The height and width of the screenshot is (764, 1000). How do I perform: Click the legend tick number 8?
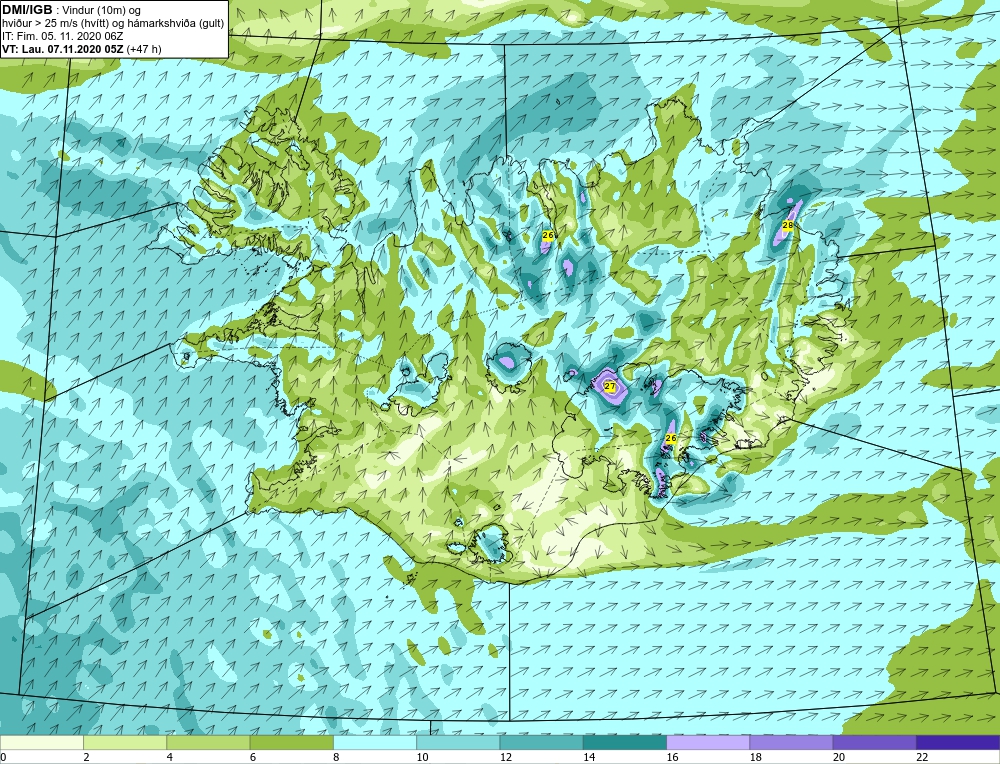tap(336, 757)
